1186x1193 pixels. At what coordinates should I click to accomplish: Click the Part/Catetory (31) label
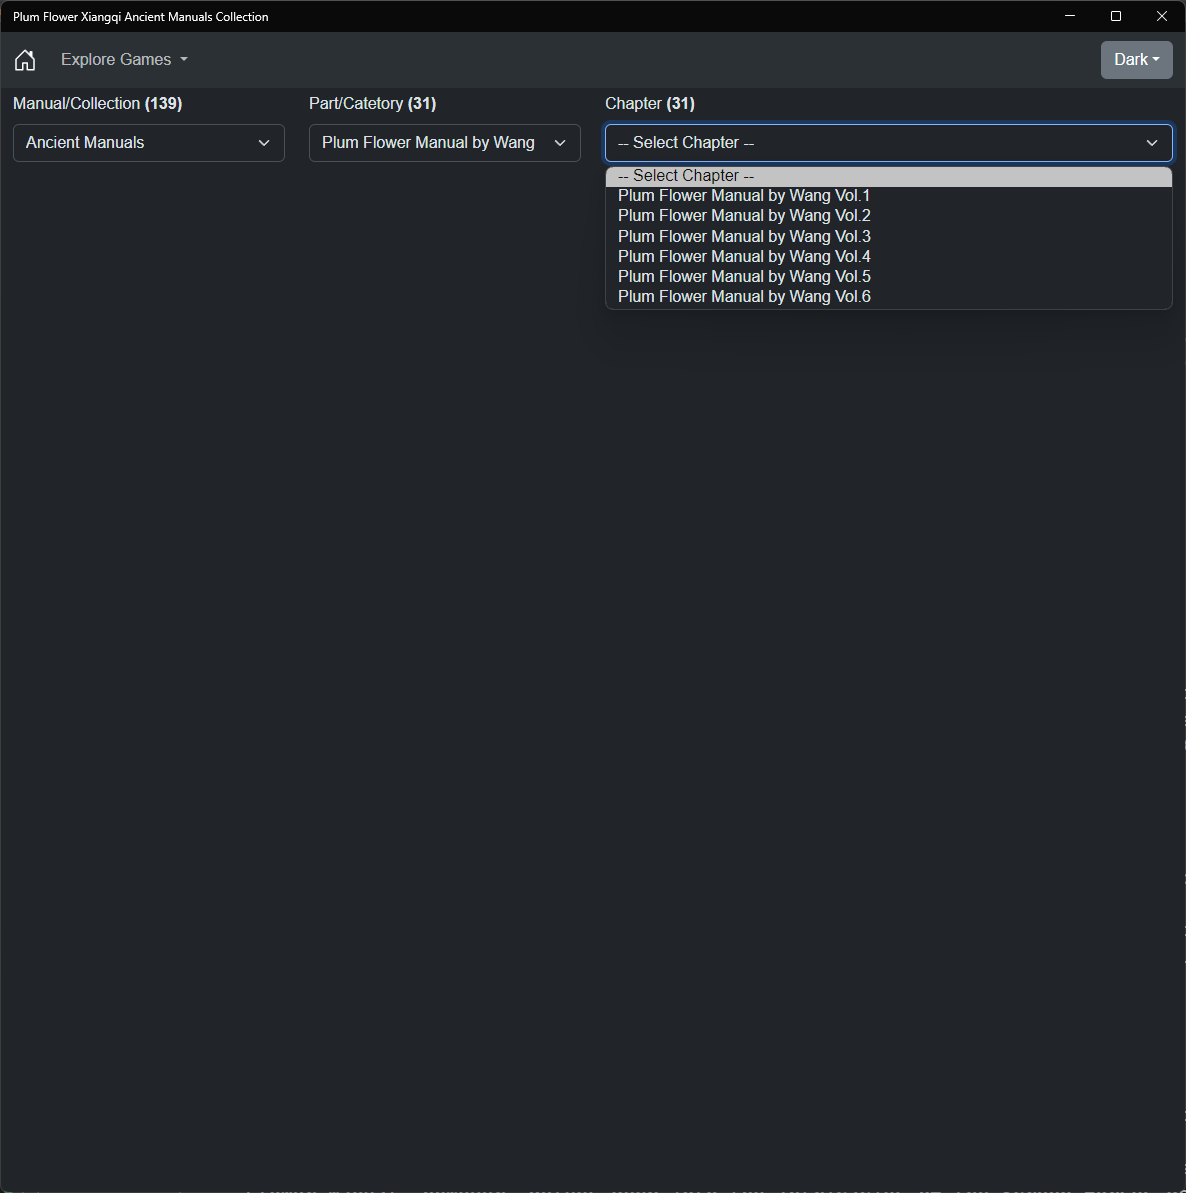(373, 103)
